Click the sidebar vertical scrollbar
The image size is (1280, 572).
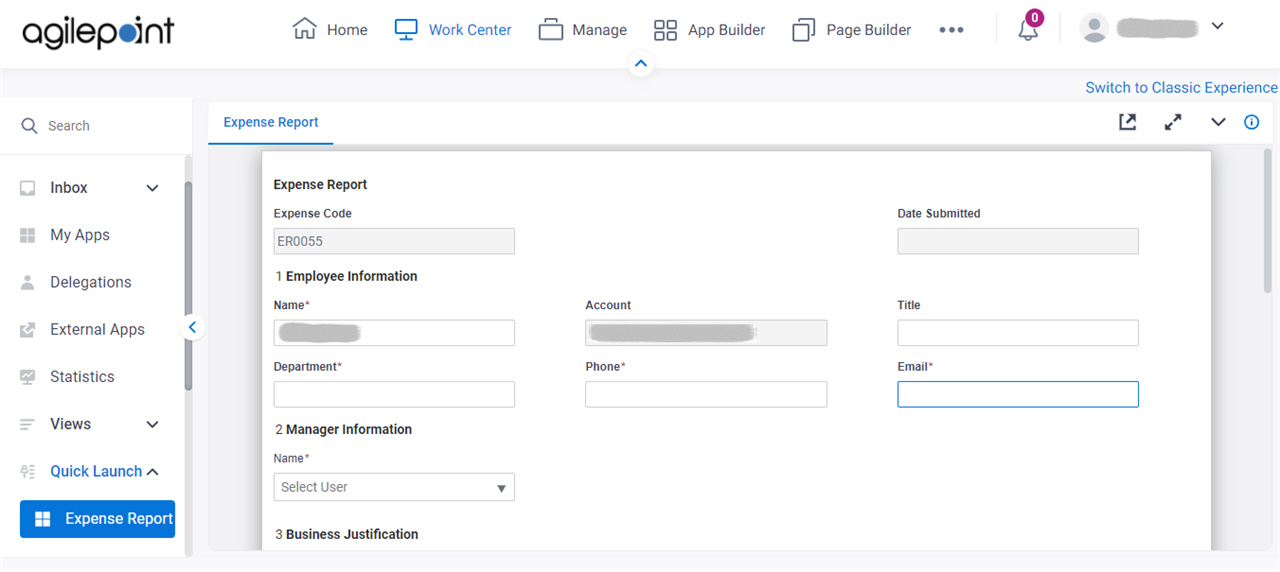coord(188,285)
